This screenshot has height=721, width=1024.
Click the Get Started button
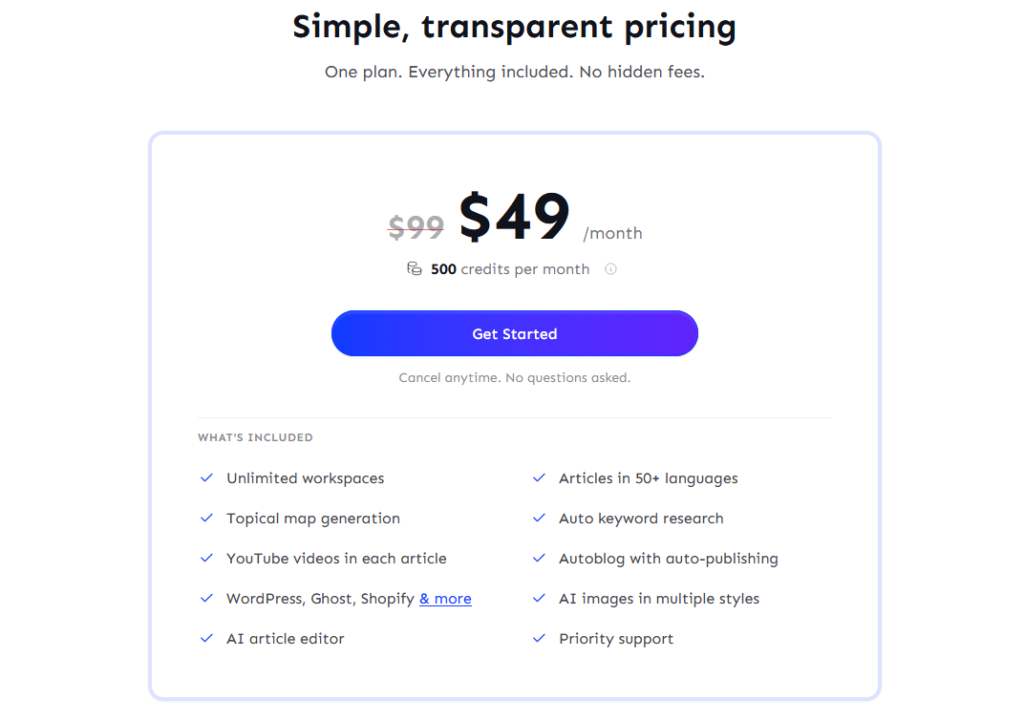click(514, 334)
